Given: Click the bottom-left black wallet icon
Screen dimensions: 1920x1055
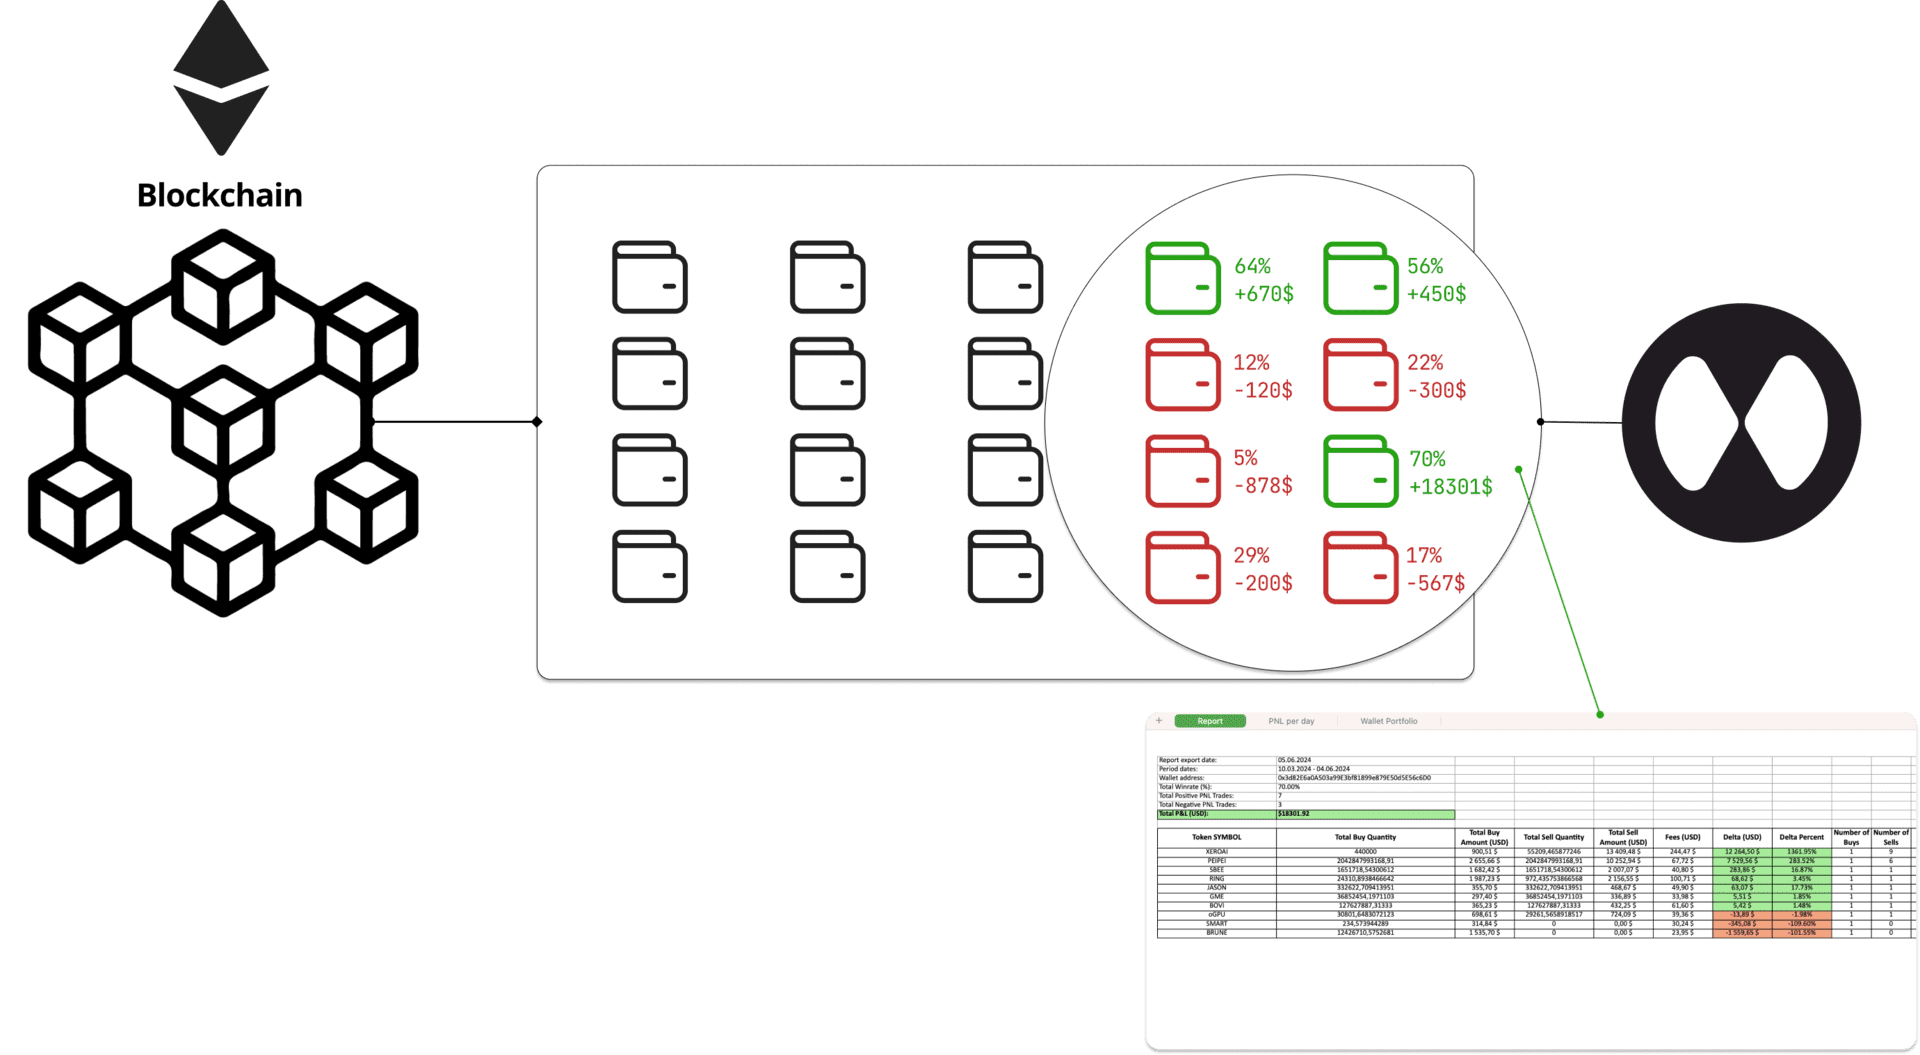Looking at the screenshot, I should [650, 566].
